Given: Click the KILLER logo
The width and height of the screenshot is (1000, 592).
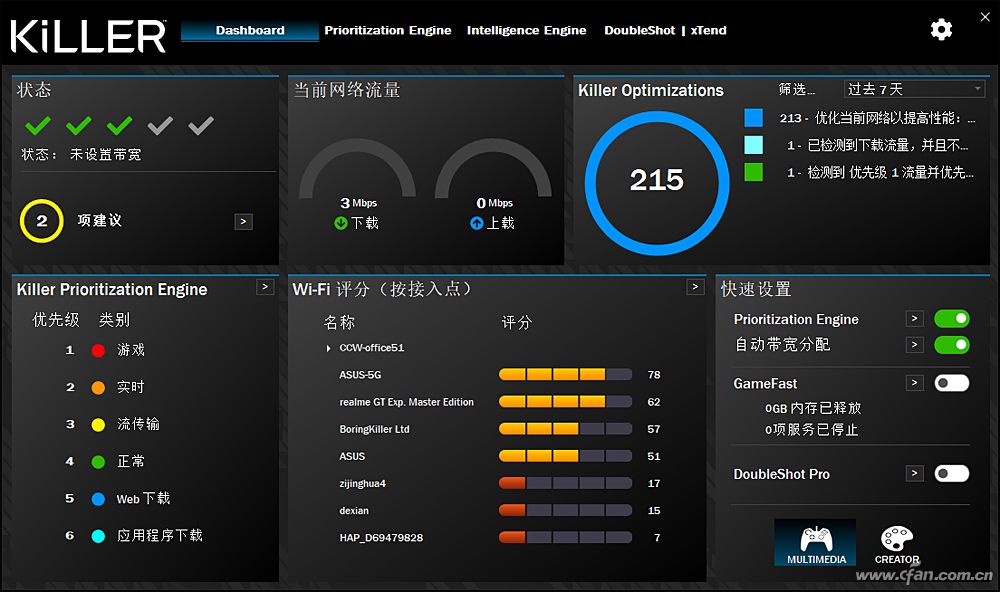Looking at the screenshot, I should tap(88, 36).
